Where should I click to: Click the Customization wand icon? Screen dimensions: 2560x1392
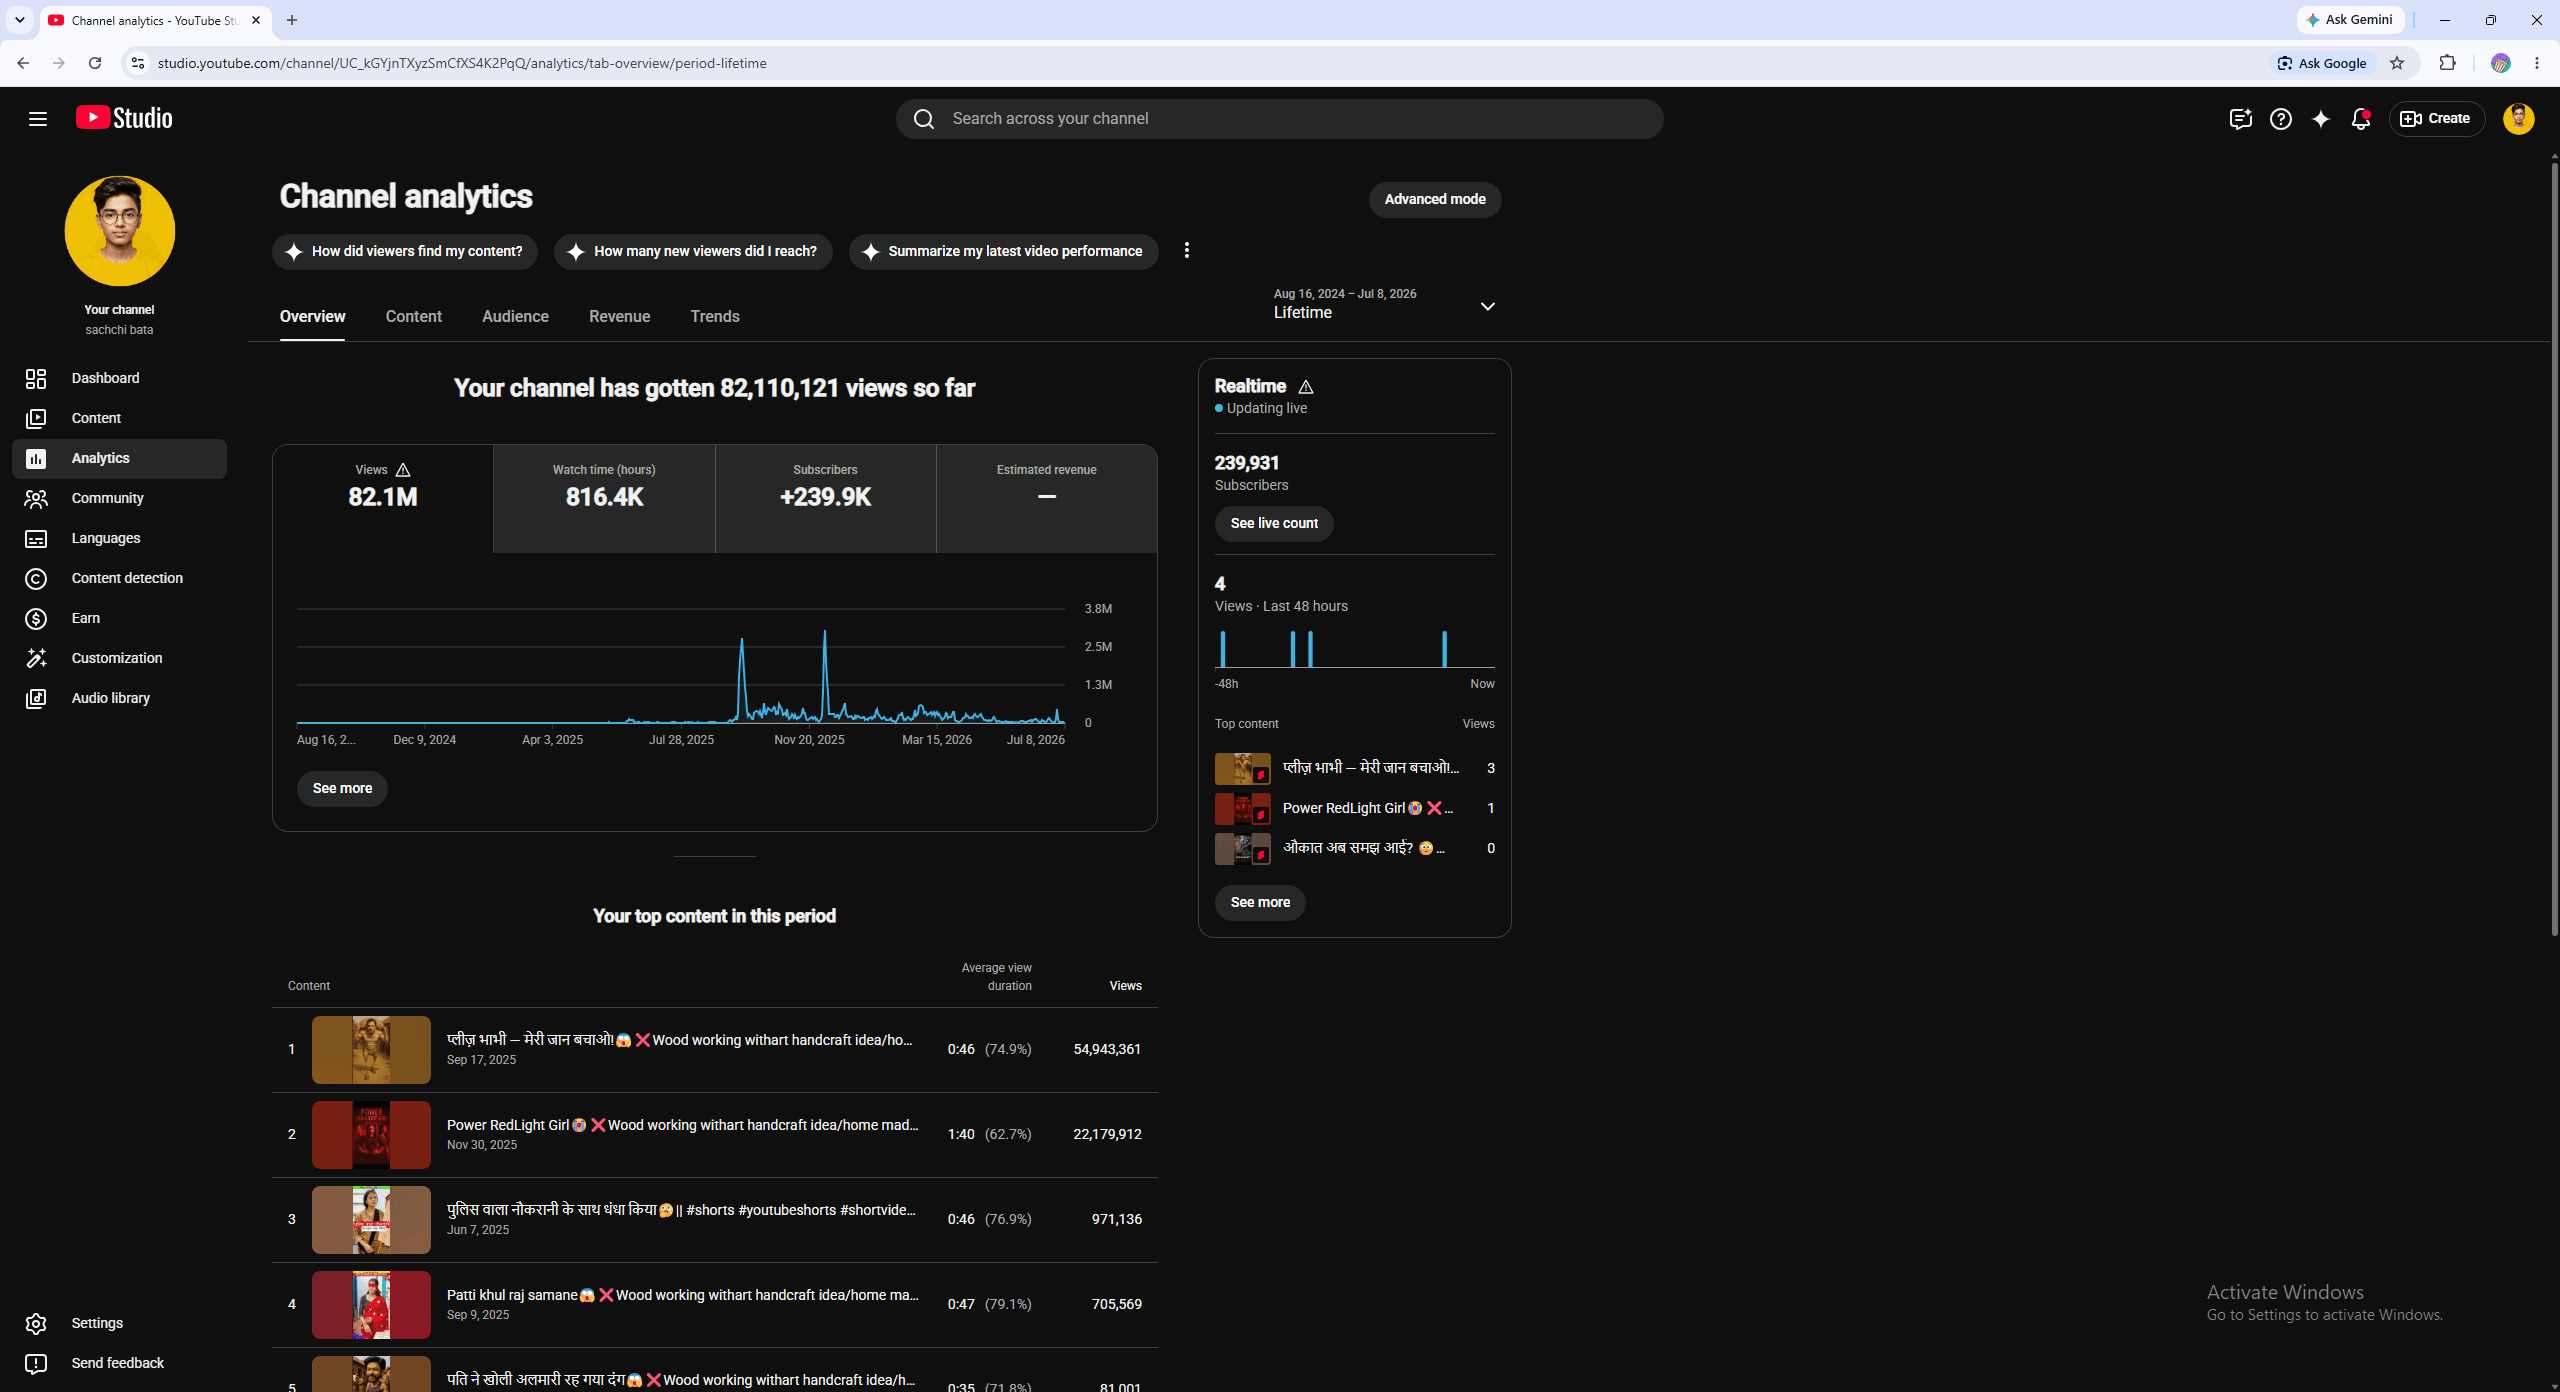pyautogui.click(x=36, y=658)
